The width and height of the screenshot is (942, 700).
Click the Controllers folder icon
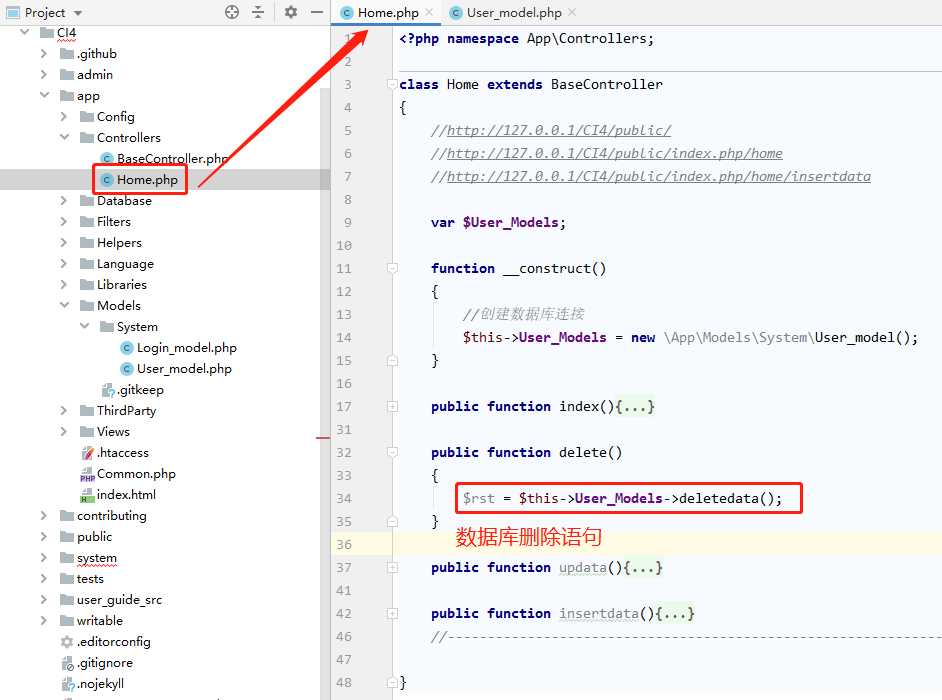coord(87,138)
